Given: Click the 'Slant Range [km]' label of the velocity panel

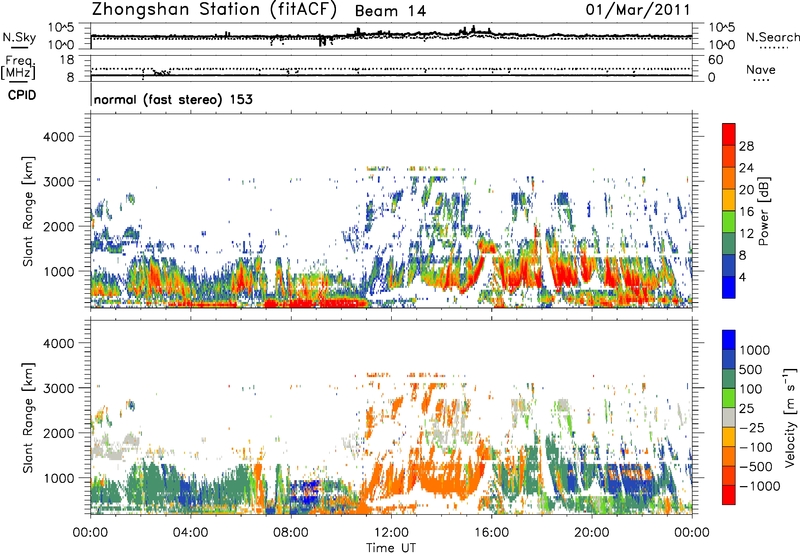Looking at the screenshot, I should [28, 417].
